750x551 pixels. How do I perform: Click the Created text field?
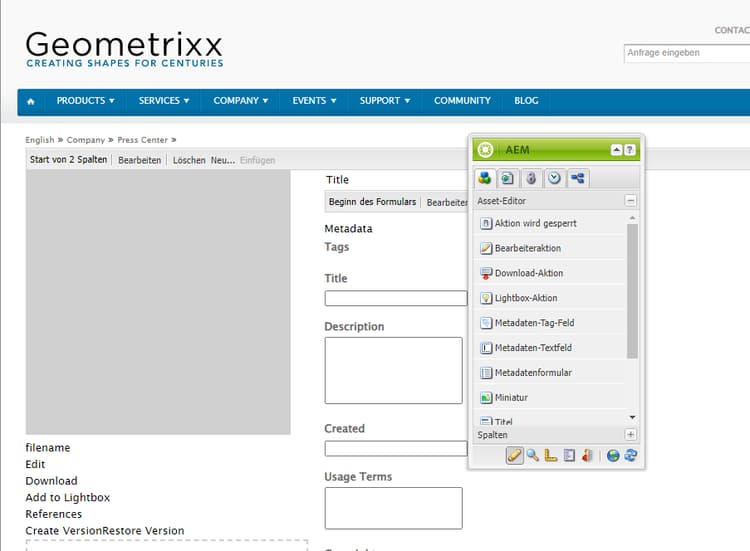[x=396, y=449]
